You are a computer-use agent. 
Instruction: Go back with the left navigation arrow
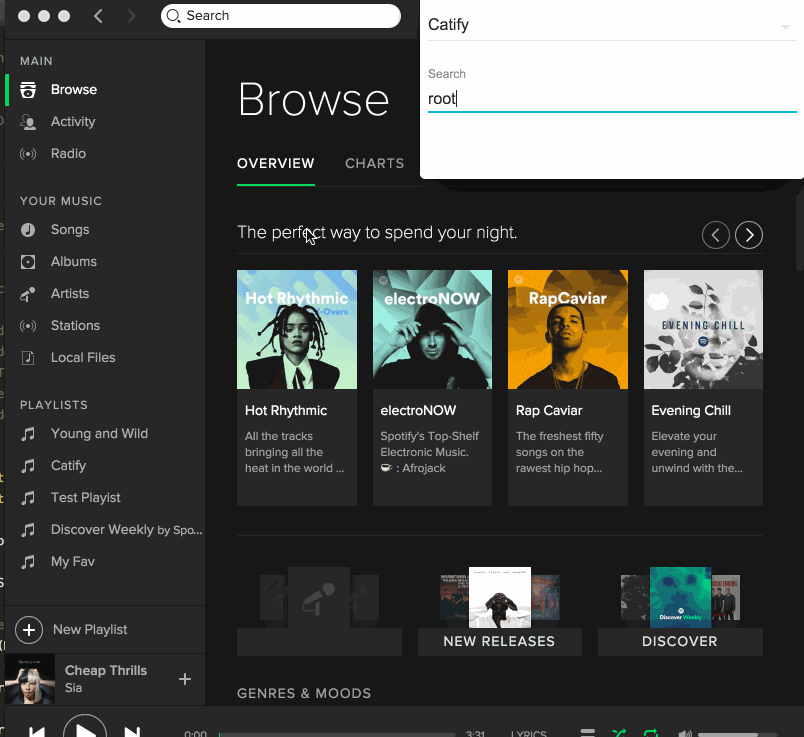pos(98,16)
